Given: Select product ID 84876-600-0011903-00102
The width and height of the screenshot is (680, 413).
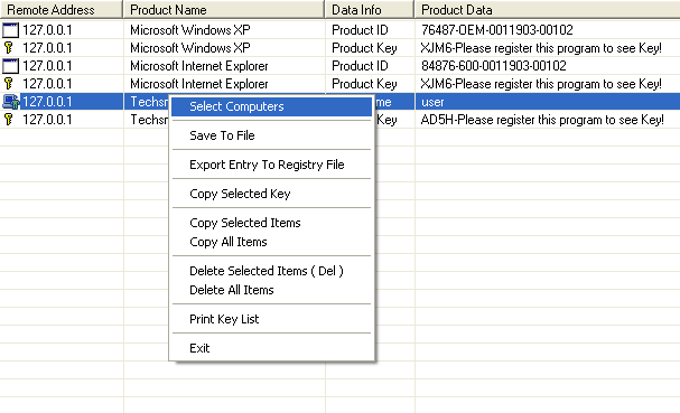Looking at the screenshot, I should 494,66.
